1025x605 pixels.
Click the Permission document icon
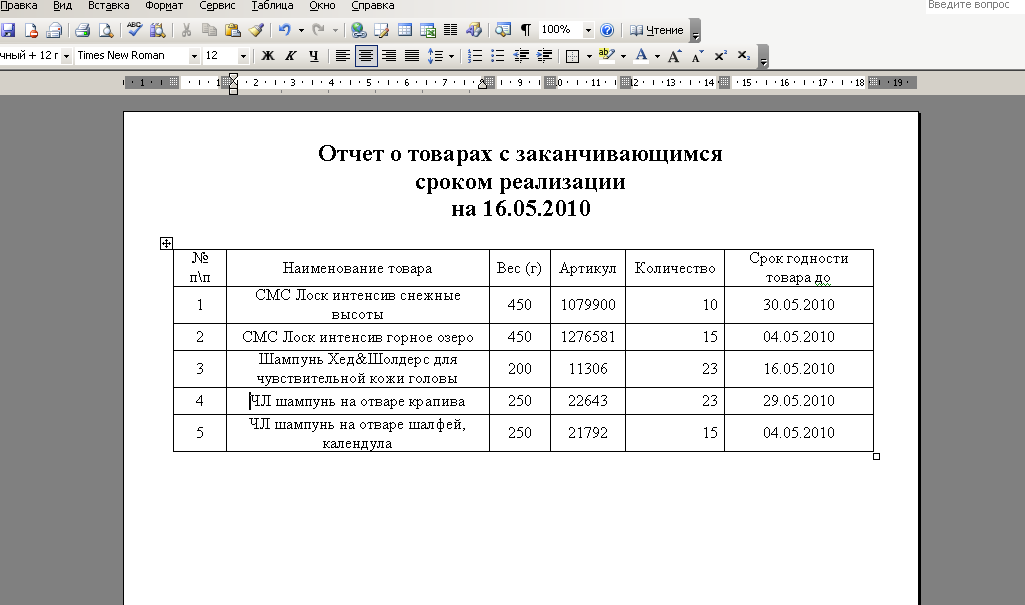point(31,30)
